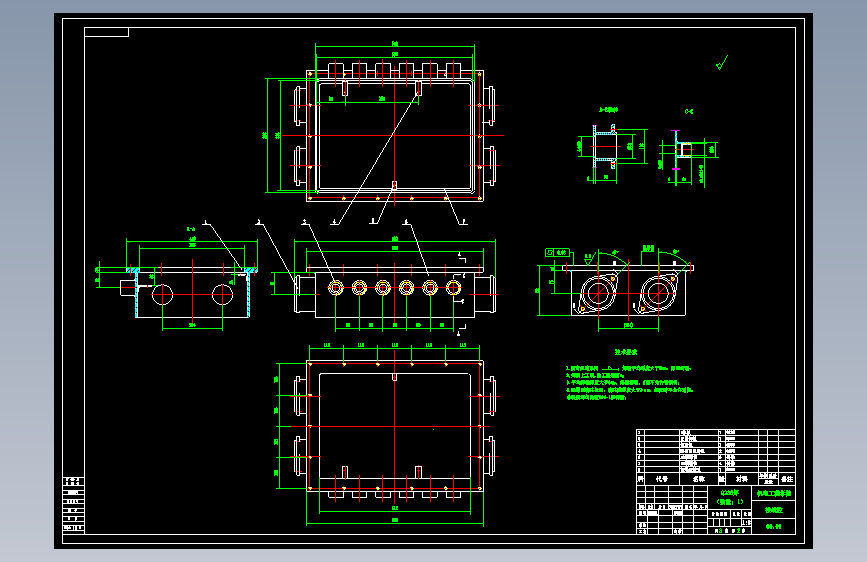Click the 名称 header cell in parts list
This screenshot has width=867, height=562.
pos(699,479)
